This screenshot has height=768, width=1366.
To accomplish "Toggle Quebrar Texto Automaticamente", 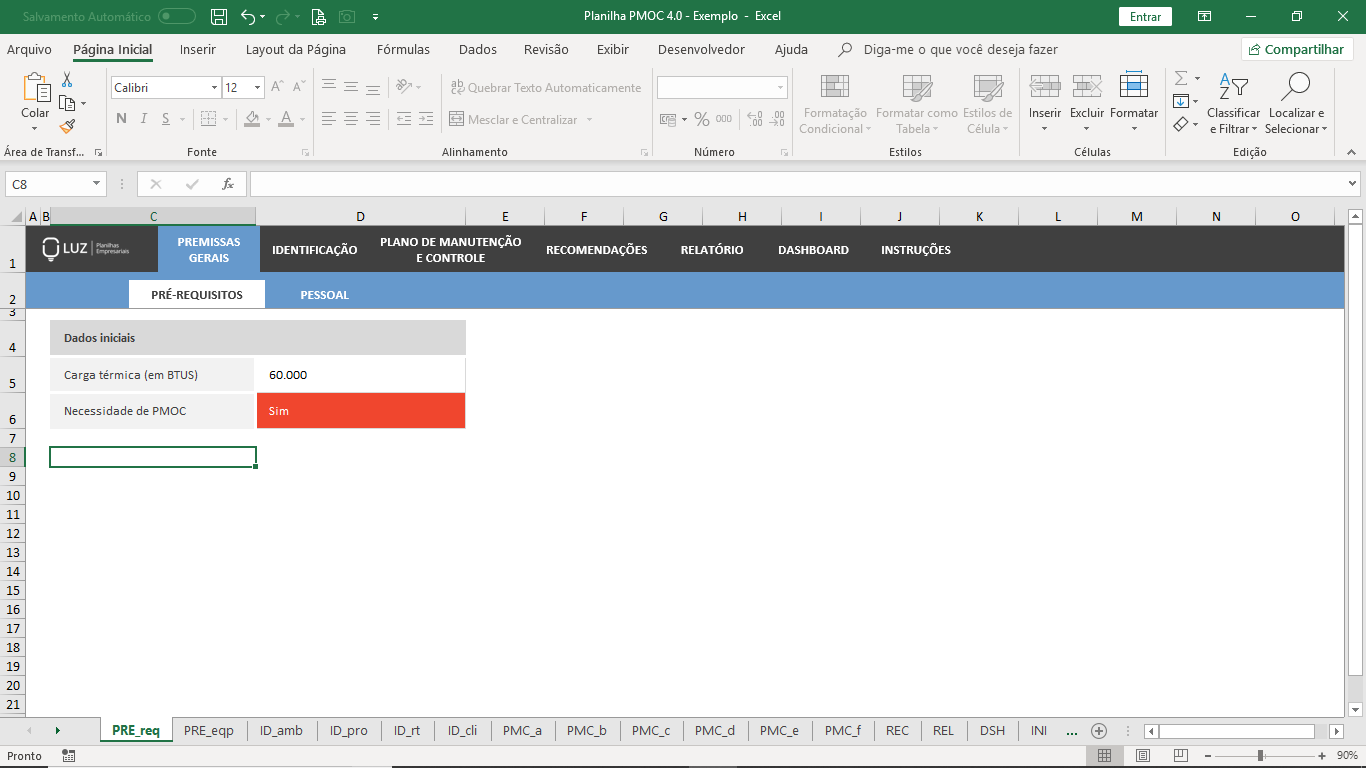I will 546,88.
